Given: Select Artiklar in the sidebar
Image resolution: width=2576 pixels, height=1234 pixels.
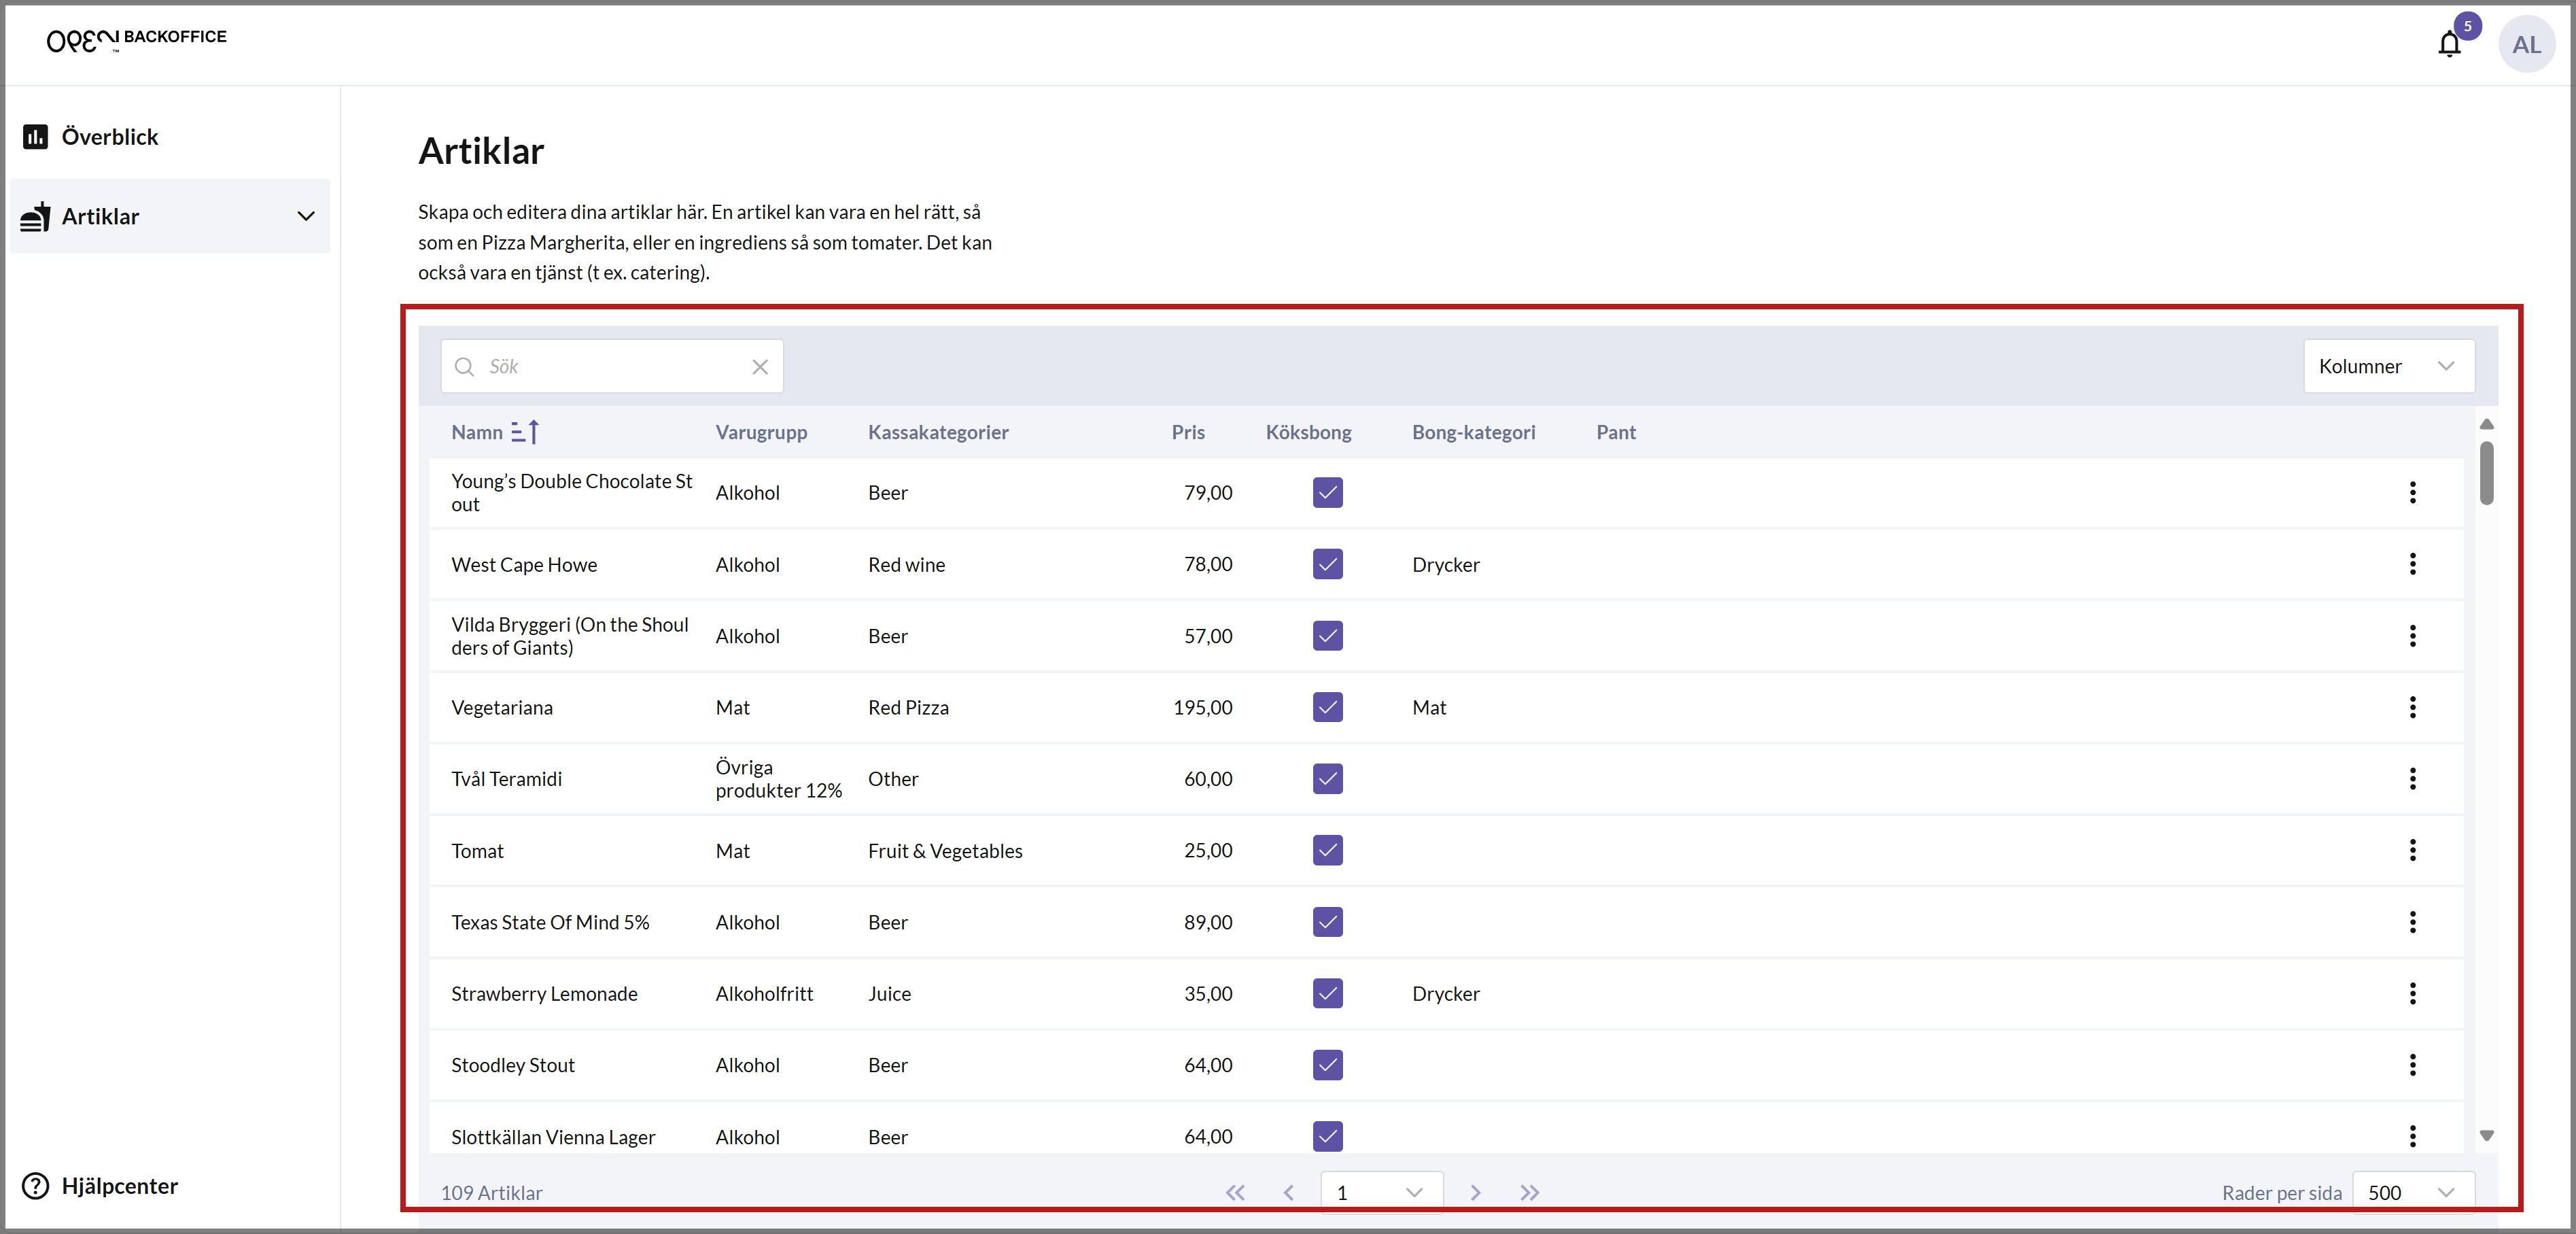Looking at the screenshot, I should coord(169,216).
